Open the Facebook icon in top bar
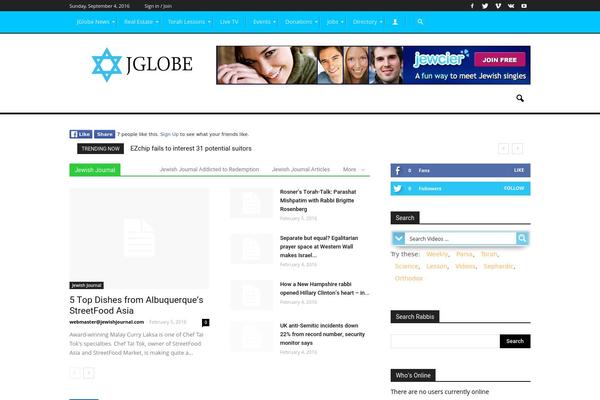The height and width of the screenshot is (400, 600). [472, 6]
